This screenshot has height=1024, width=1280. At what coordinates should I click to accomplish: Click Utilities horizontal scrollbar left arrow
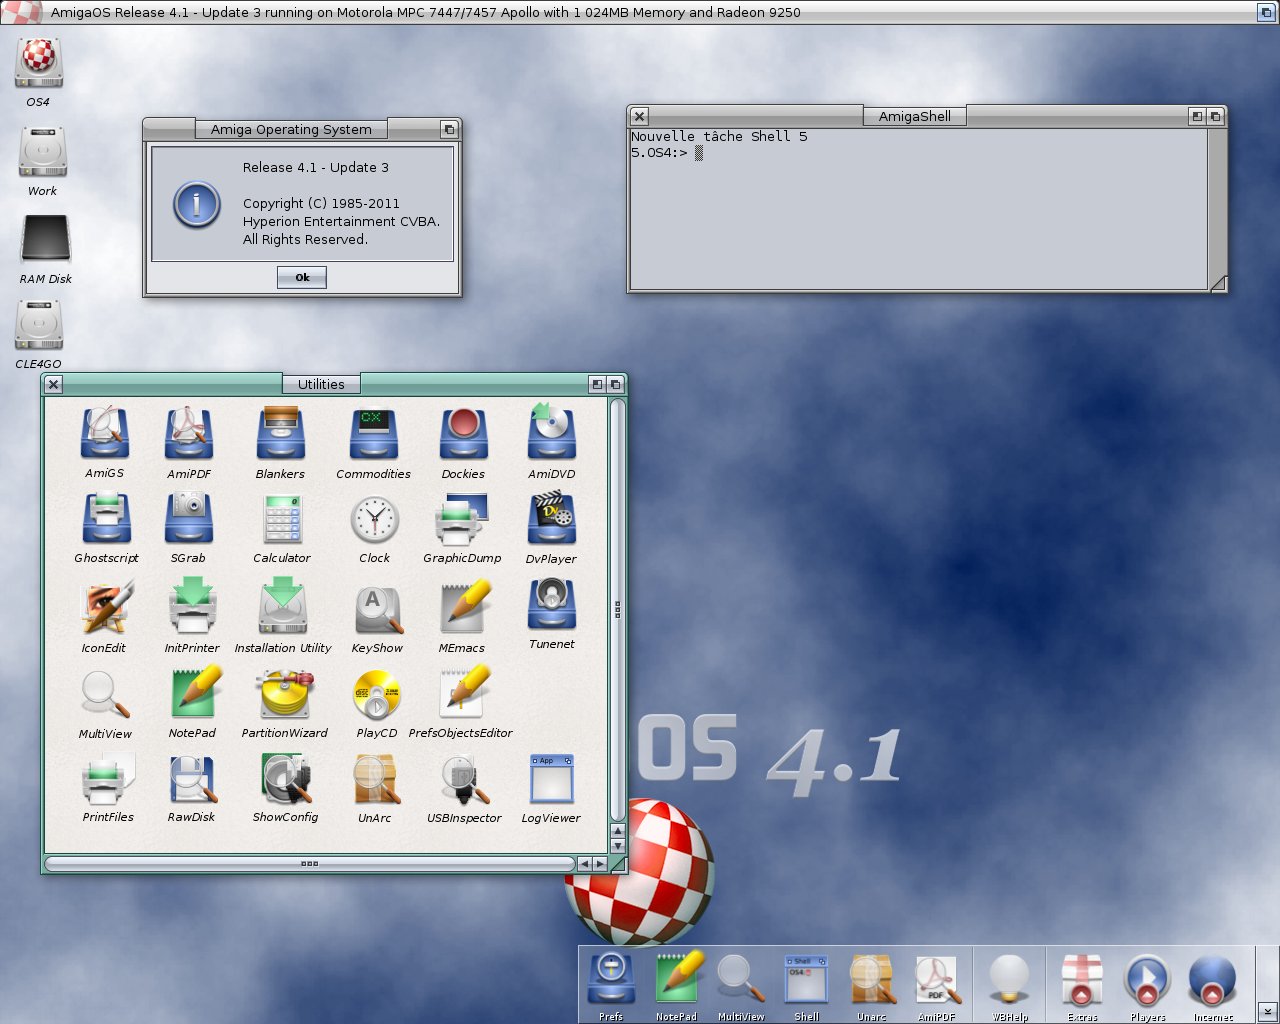[x=584, y=863]
